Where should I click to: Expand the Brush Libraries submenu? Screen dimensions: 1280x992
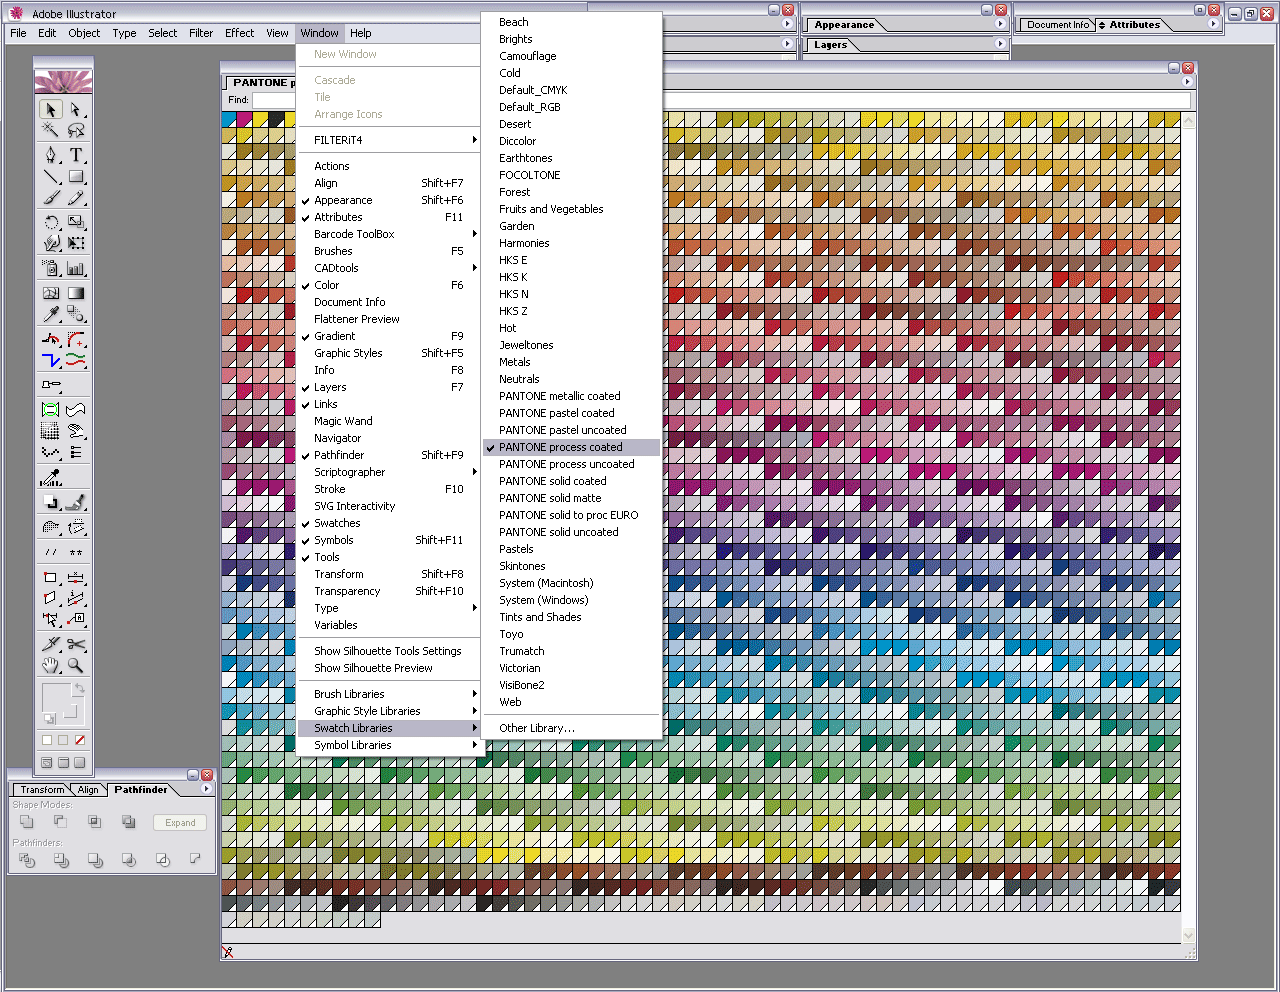(x=389, y=694)
